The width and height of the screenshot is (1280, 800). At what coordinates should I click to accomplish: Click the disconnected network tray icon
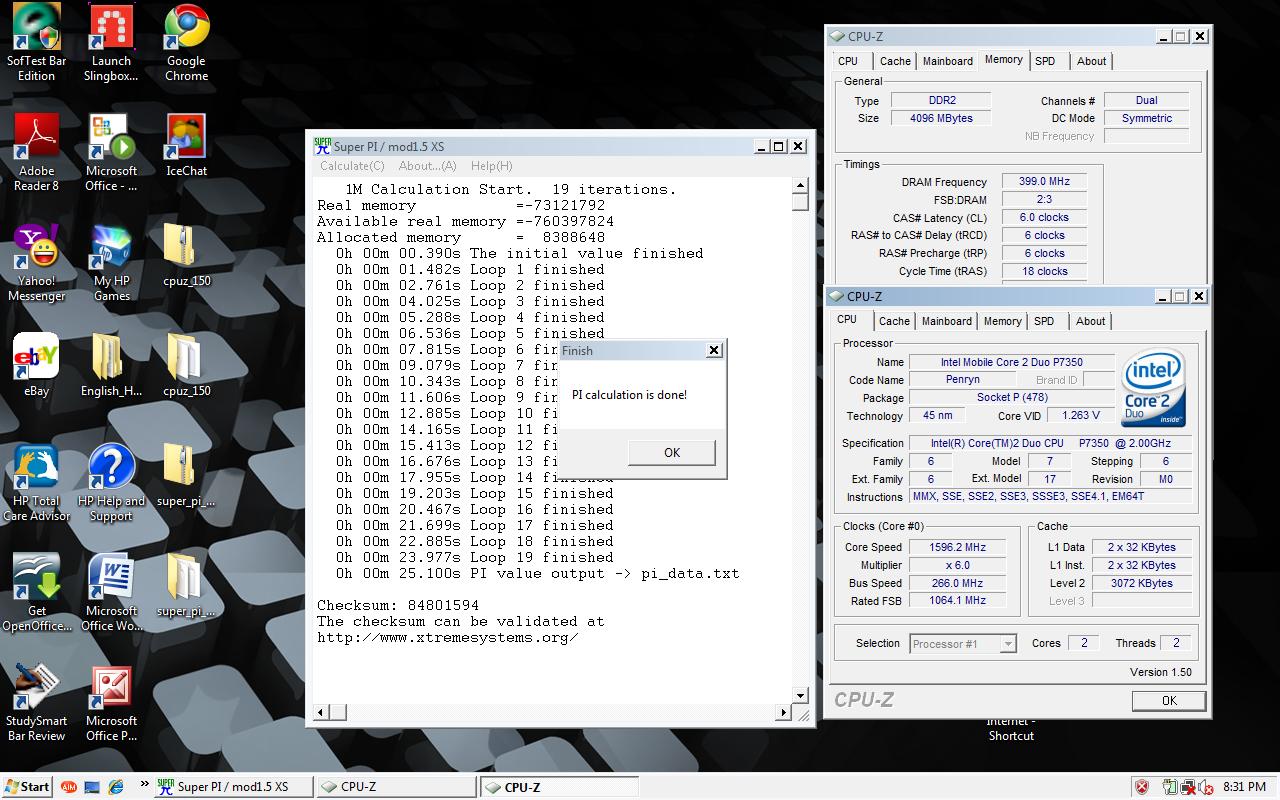pyautogui.click(x=1189, y=787)
